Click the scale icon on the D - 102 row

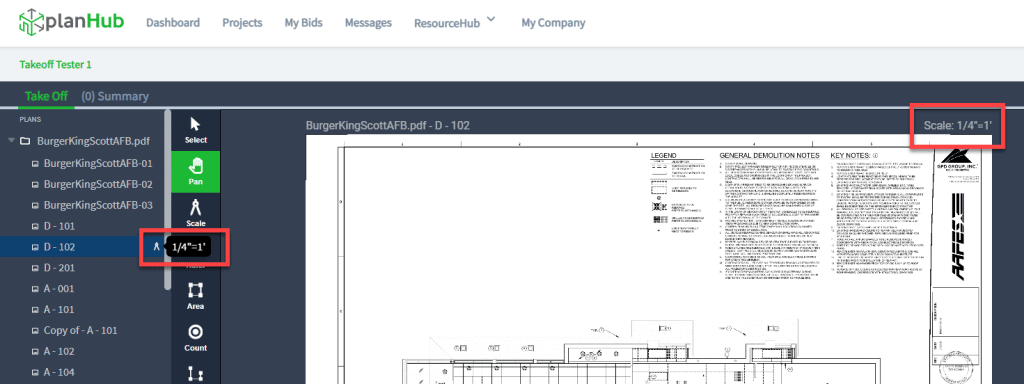click(x=156, y=246)
